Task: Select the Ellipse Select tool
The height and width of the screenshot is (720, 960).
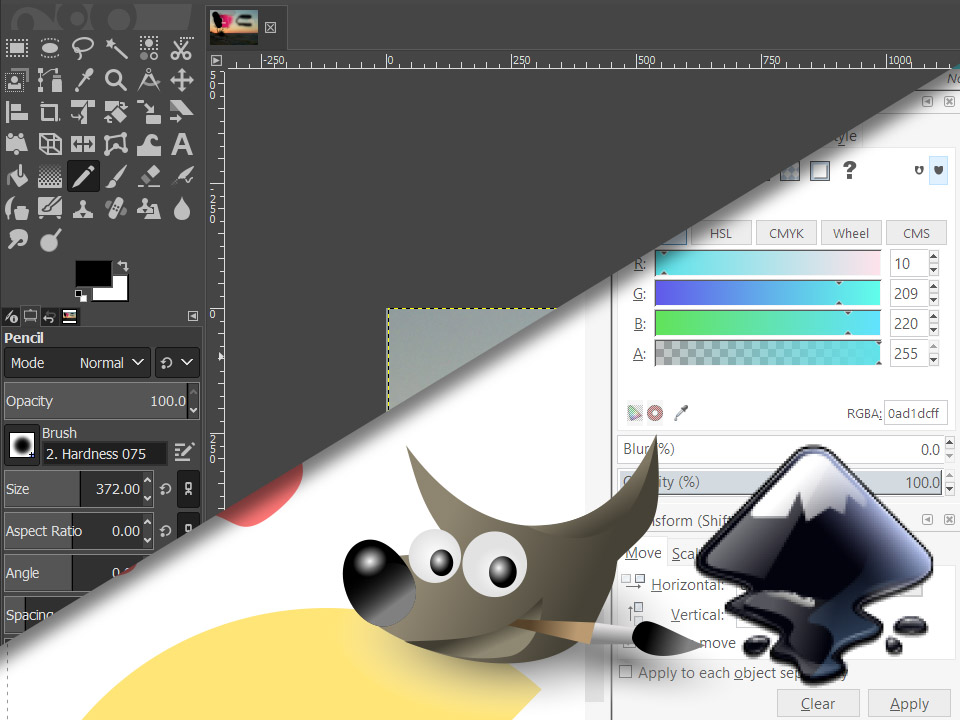Action: 50,48
